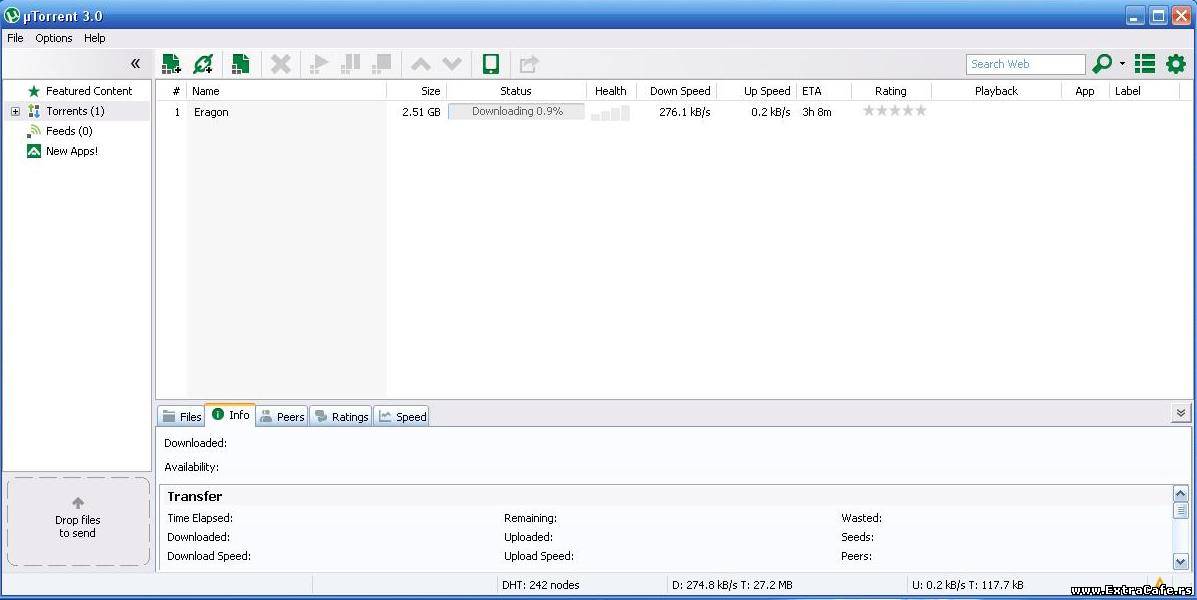Sort by the Up Speed column
The width and height of the screenshot is (1197, 600).
757,91
